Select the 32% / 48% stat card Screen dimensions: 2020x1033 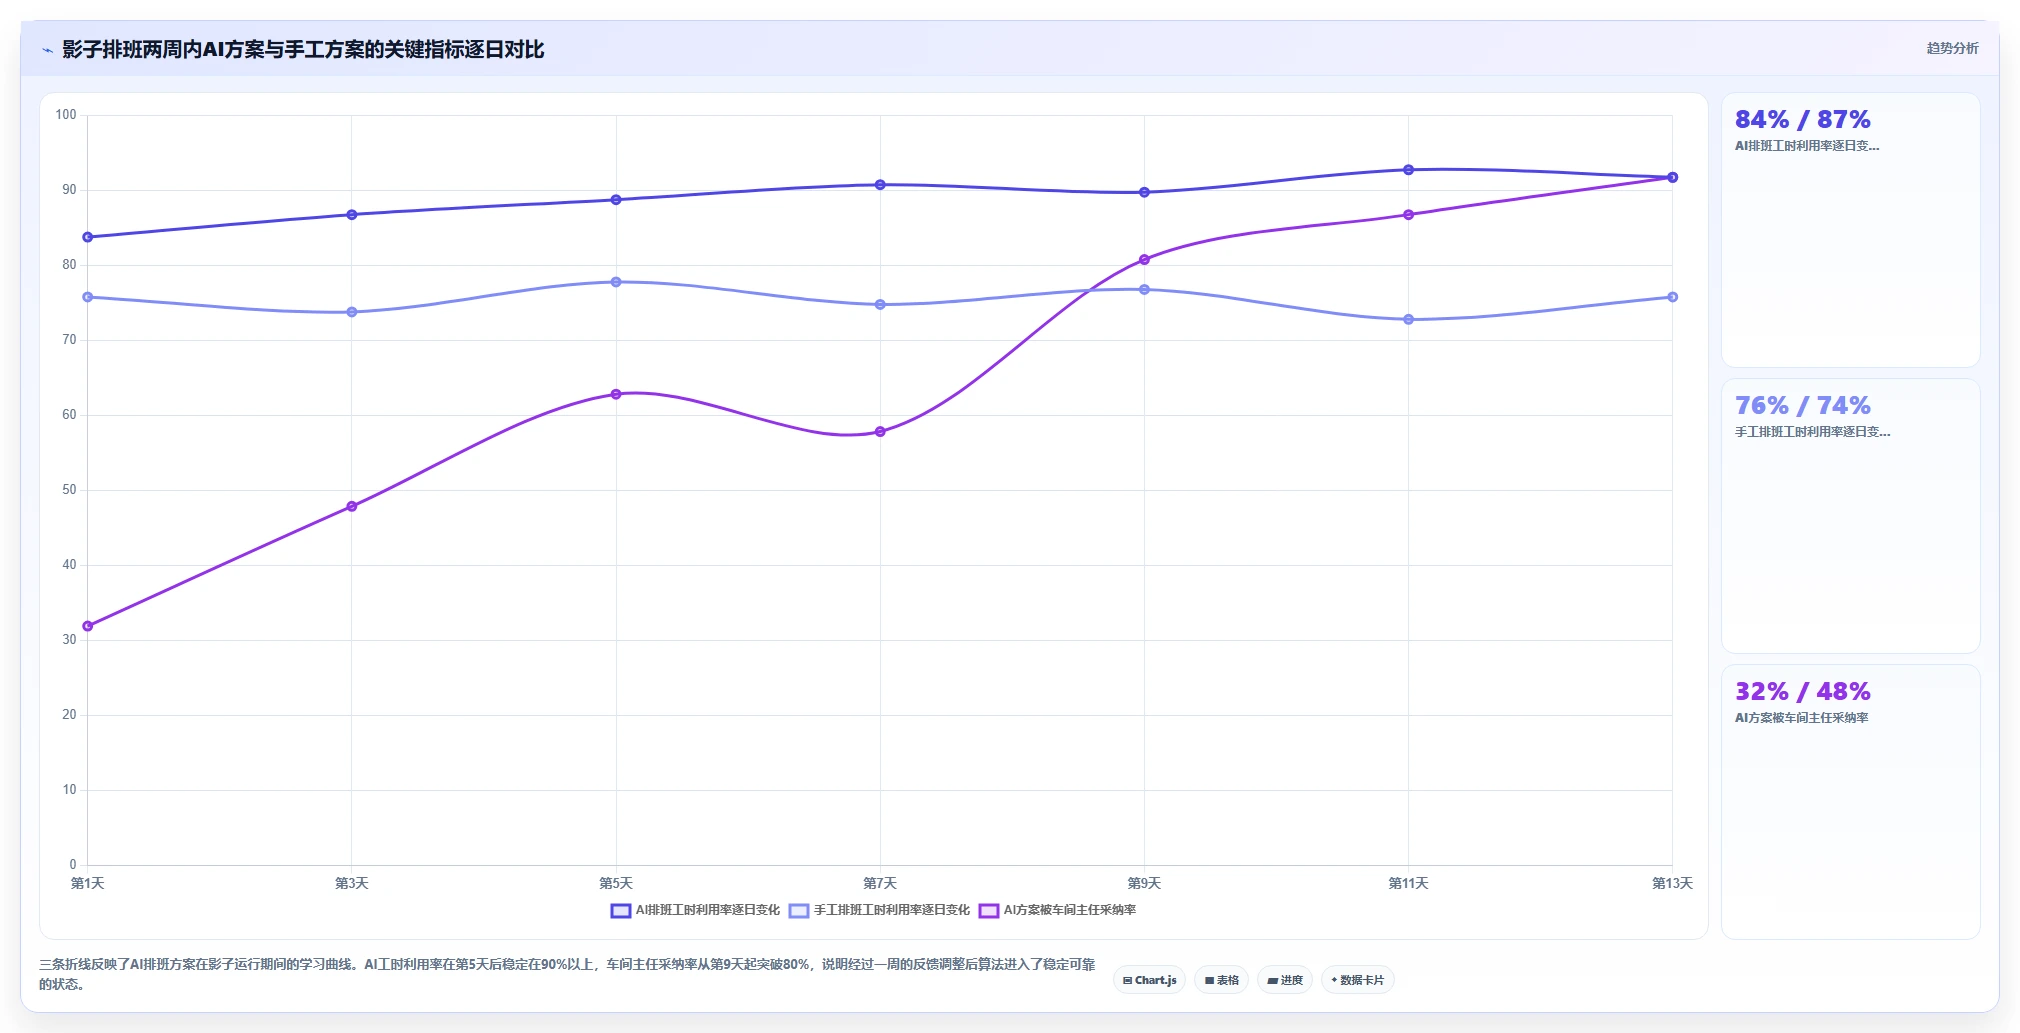tap(1850, 802)
